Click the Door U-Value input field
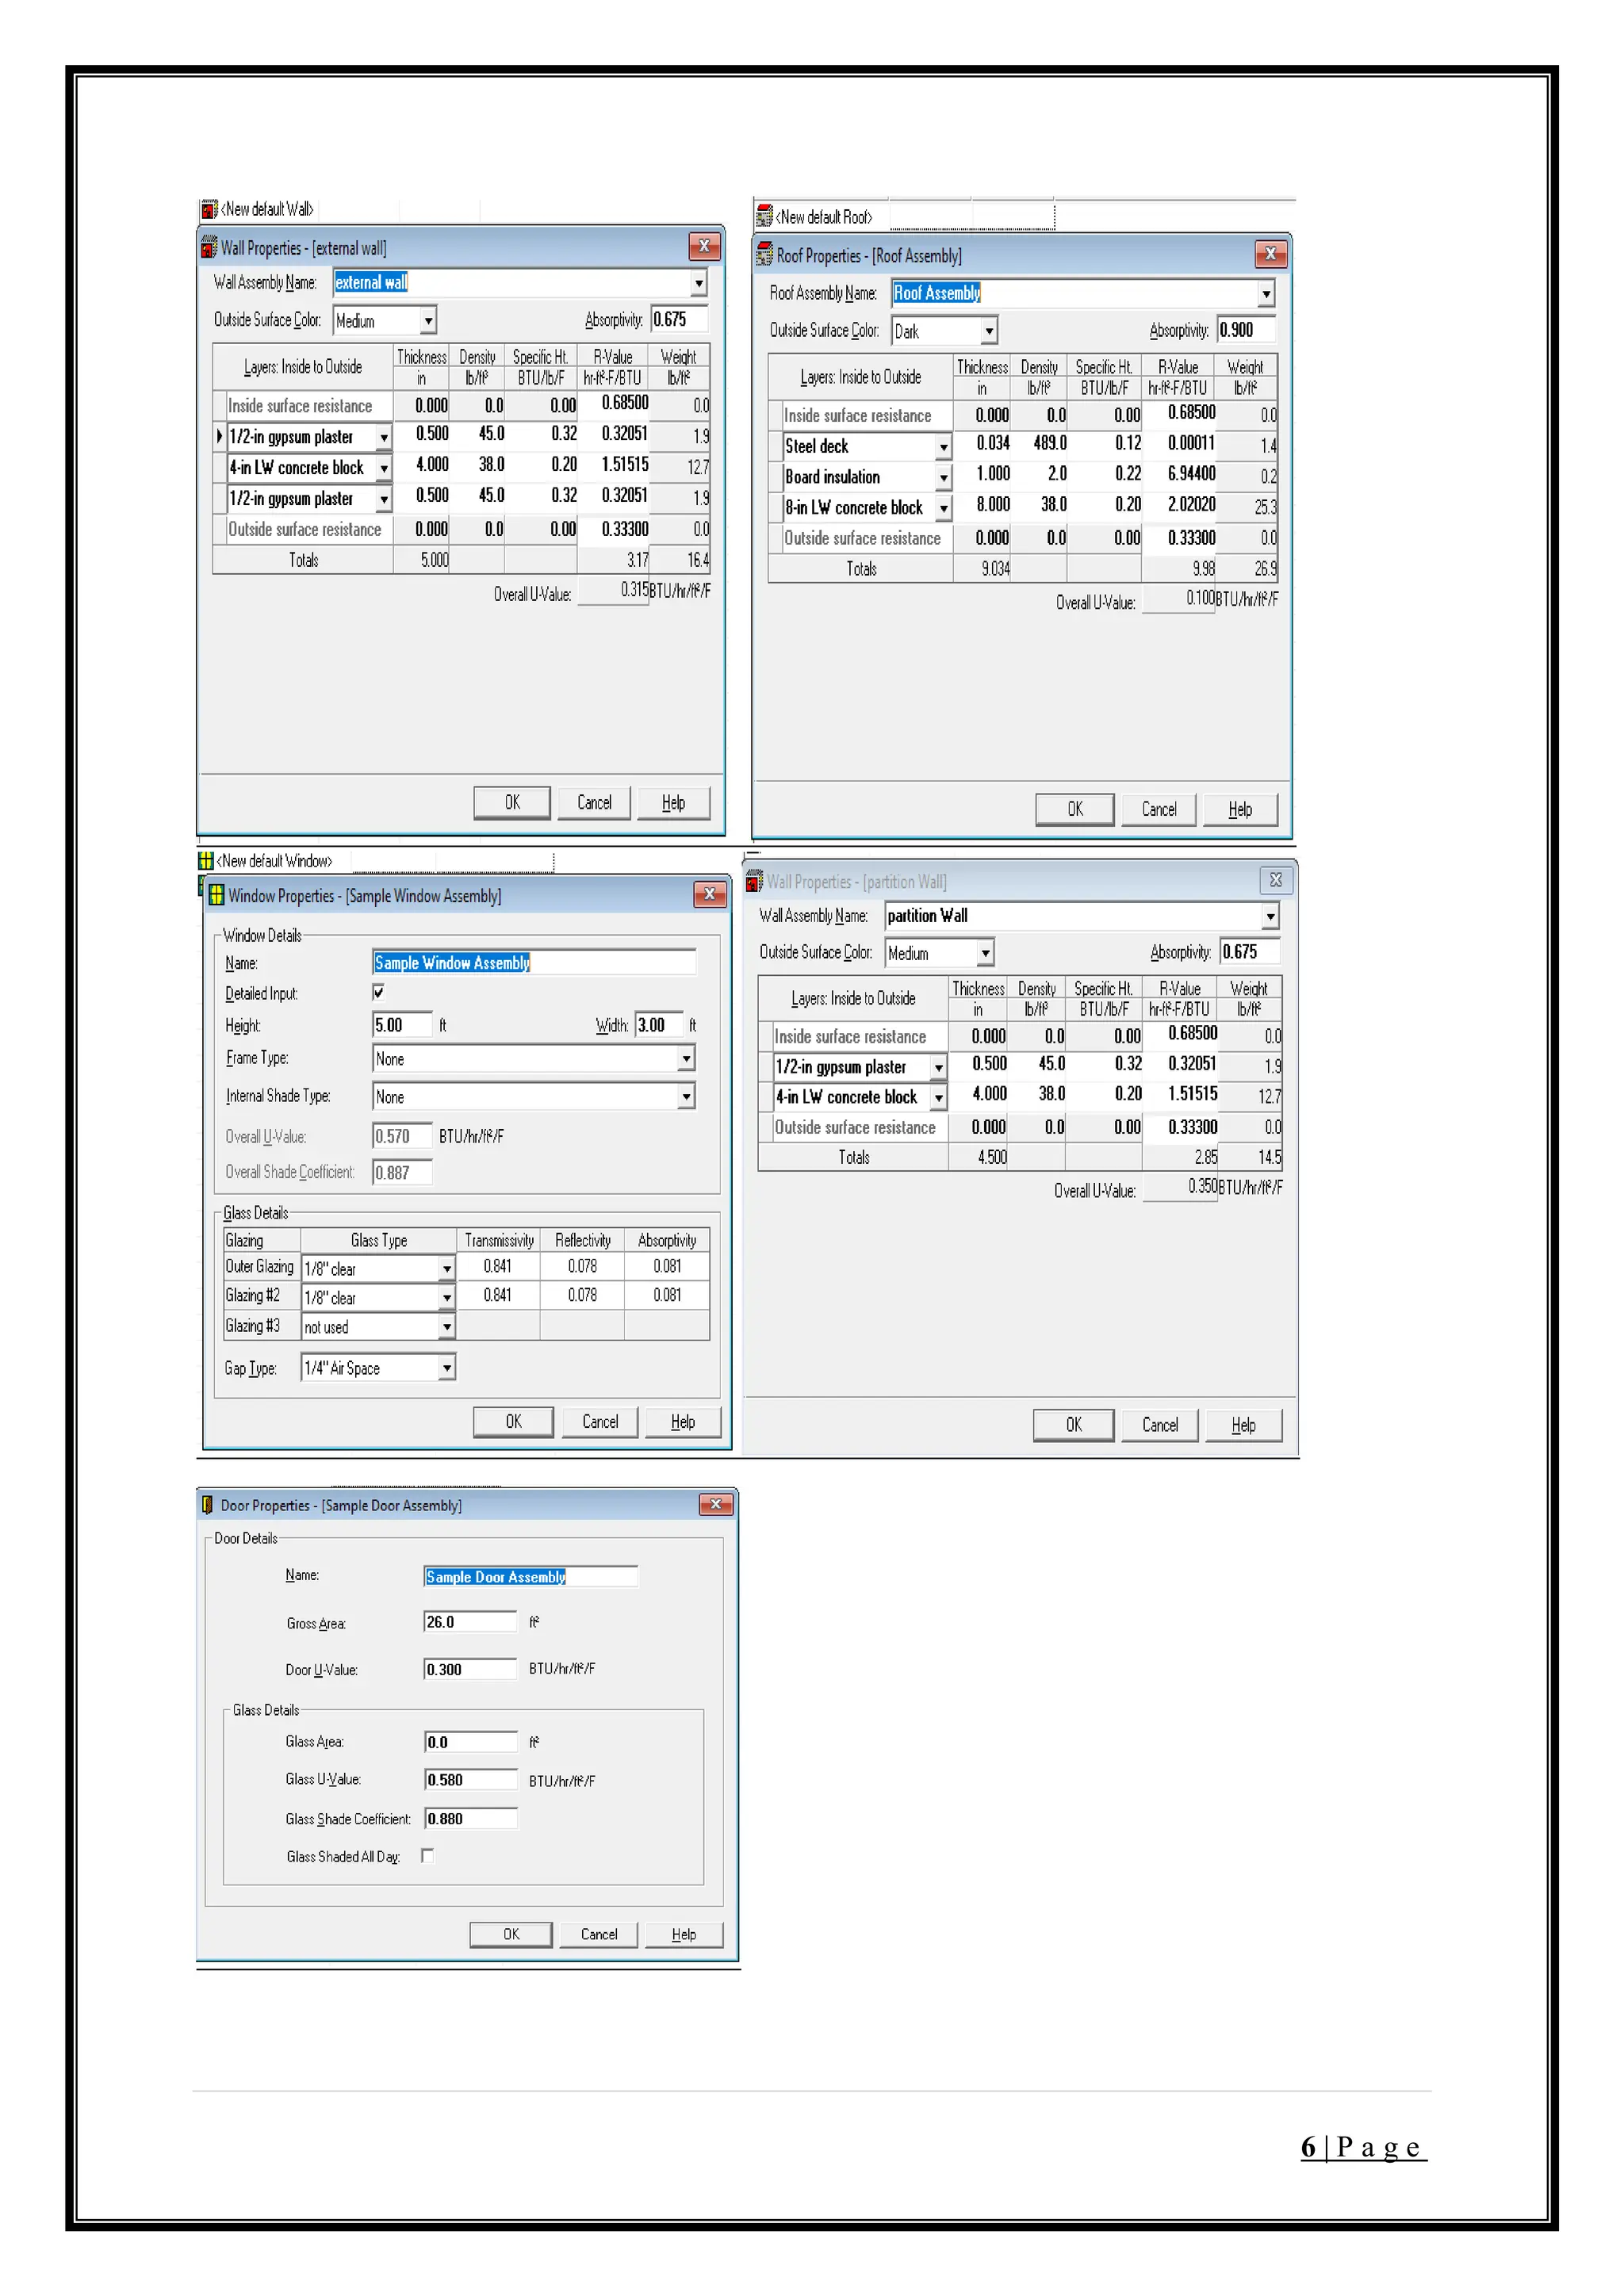Viewport: 1624px width, 2296px height. point(469,1669)
